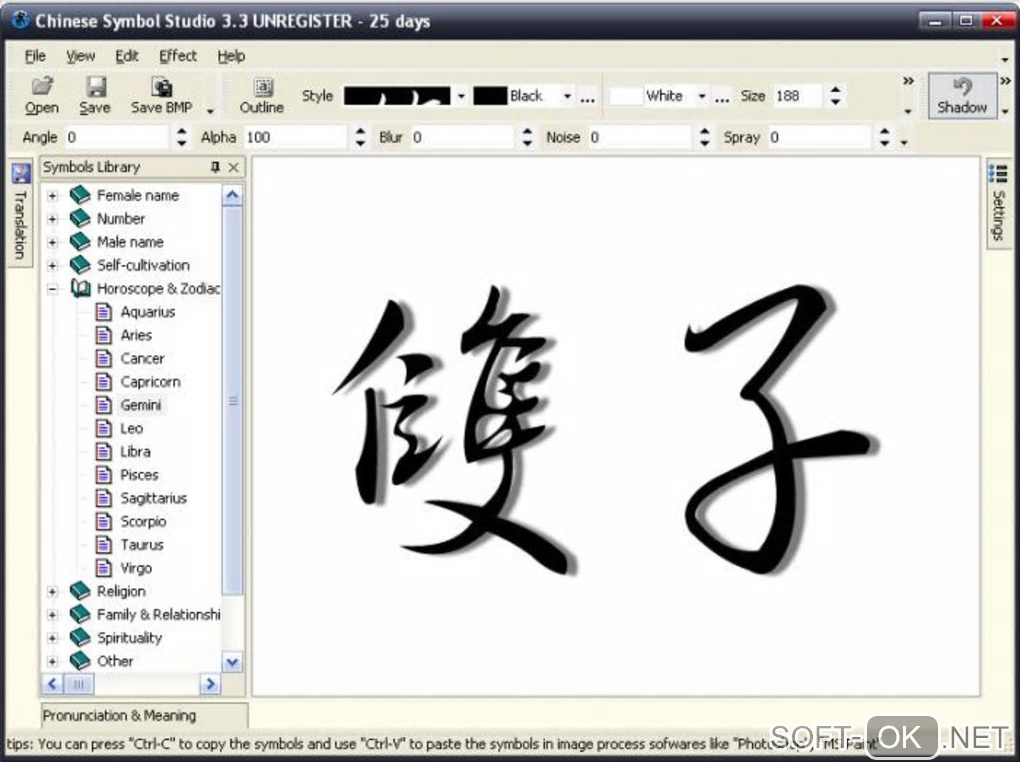Select the Capricorn symbol page icon
Screen dimensions: 1020x762
(103, 382)
